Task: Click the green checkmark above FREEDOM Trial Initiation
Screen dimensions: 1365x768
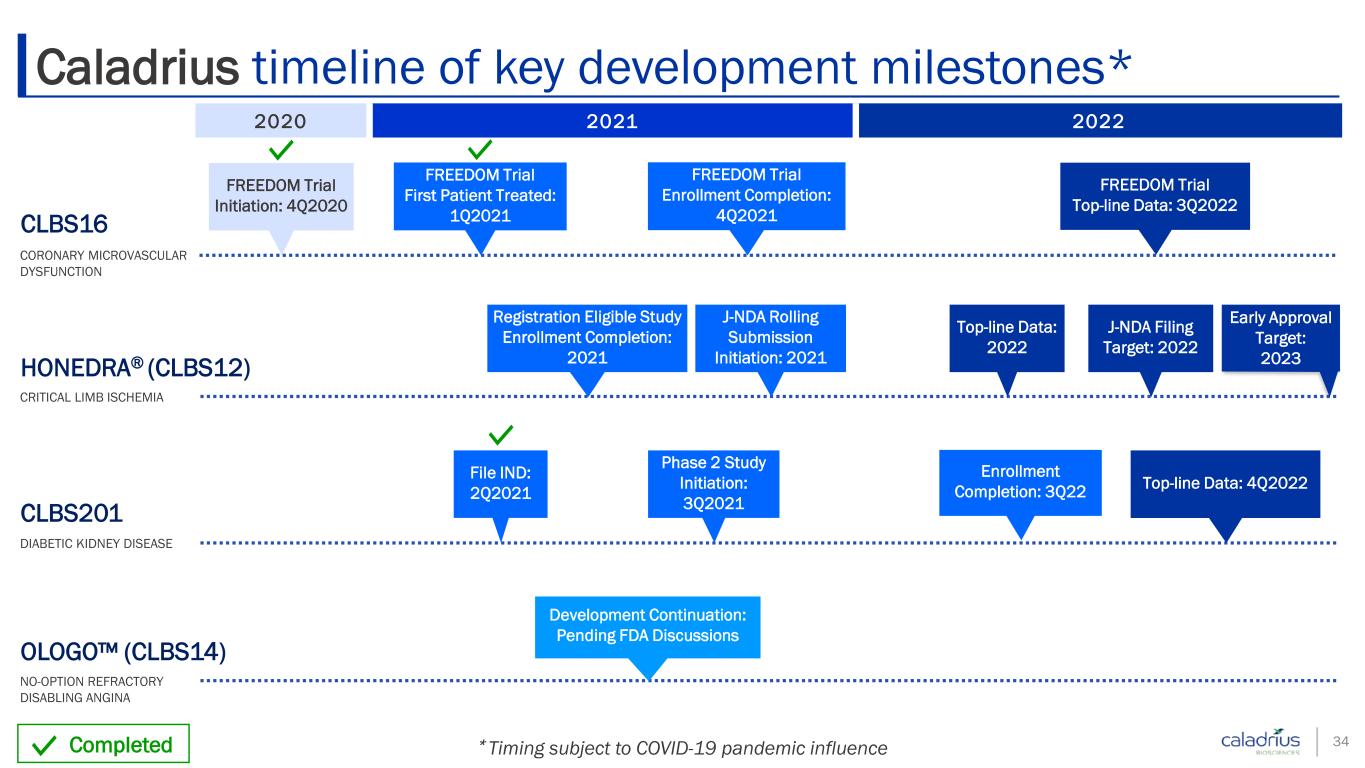Action: (x=281, y=150)
